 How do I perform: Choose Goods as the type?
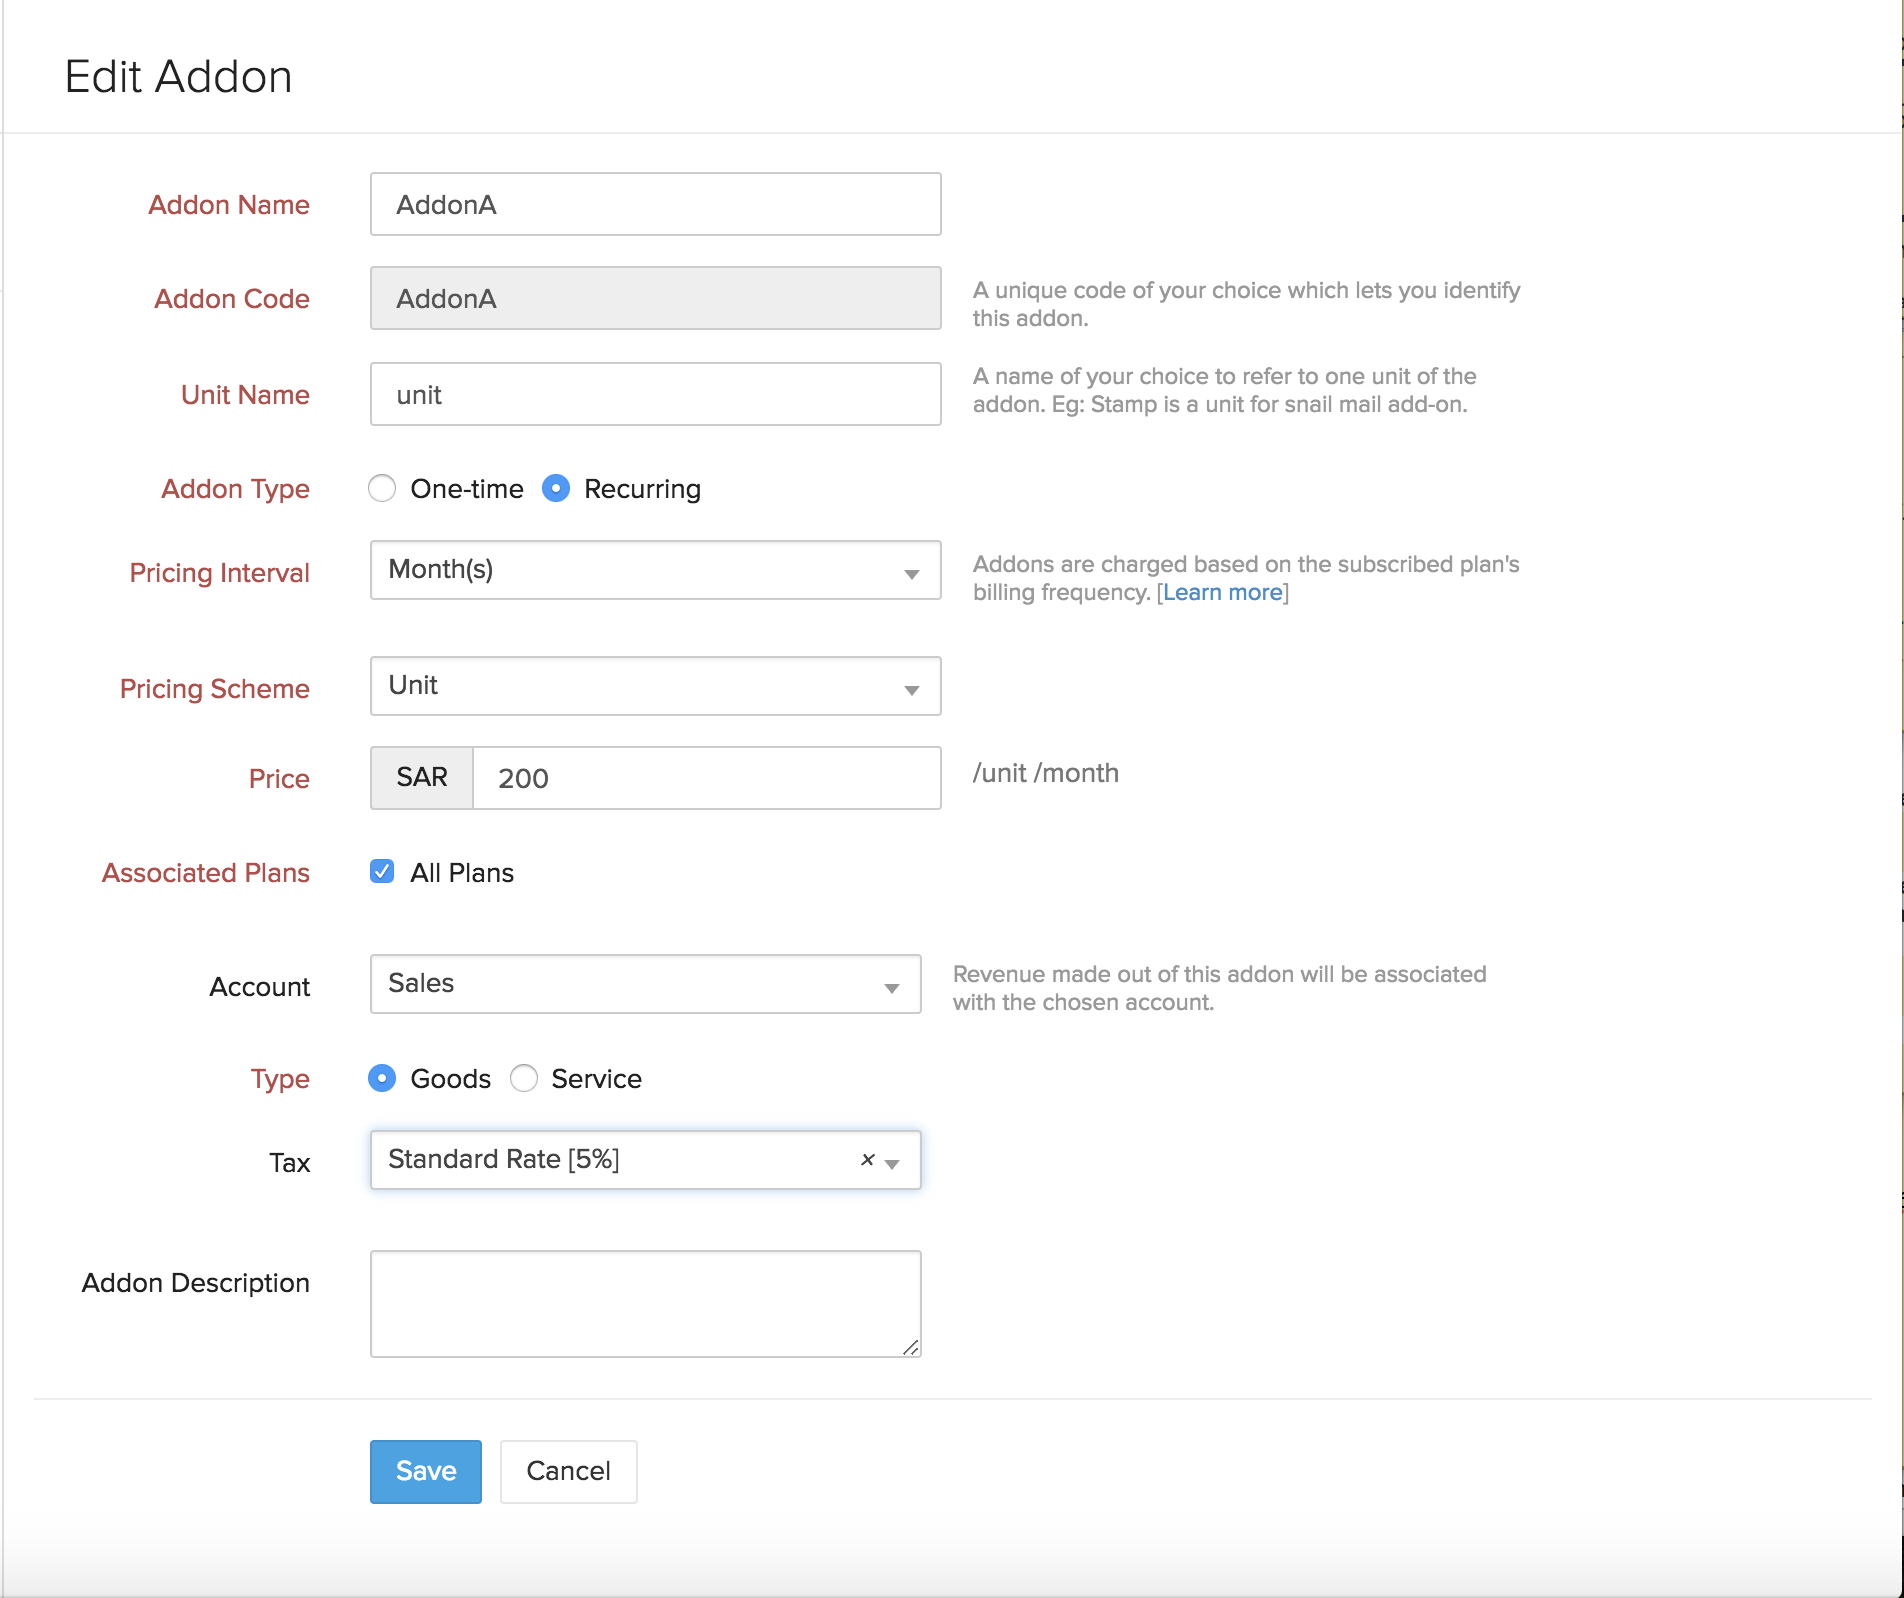[x=382, y=1078]
